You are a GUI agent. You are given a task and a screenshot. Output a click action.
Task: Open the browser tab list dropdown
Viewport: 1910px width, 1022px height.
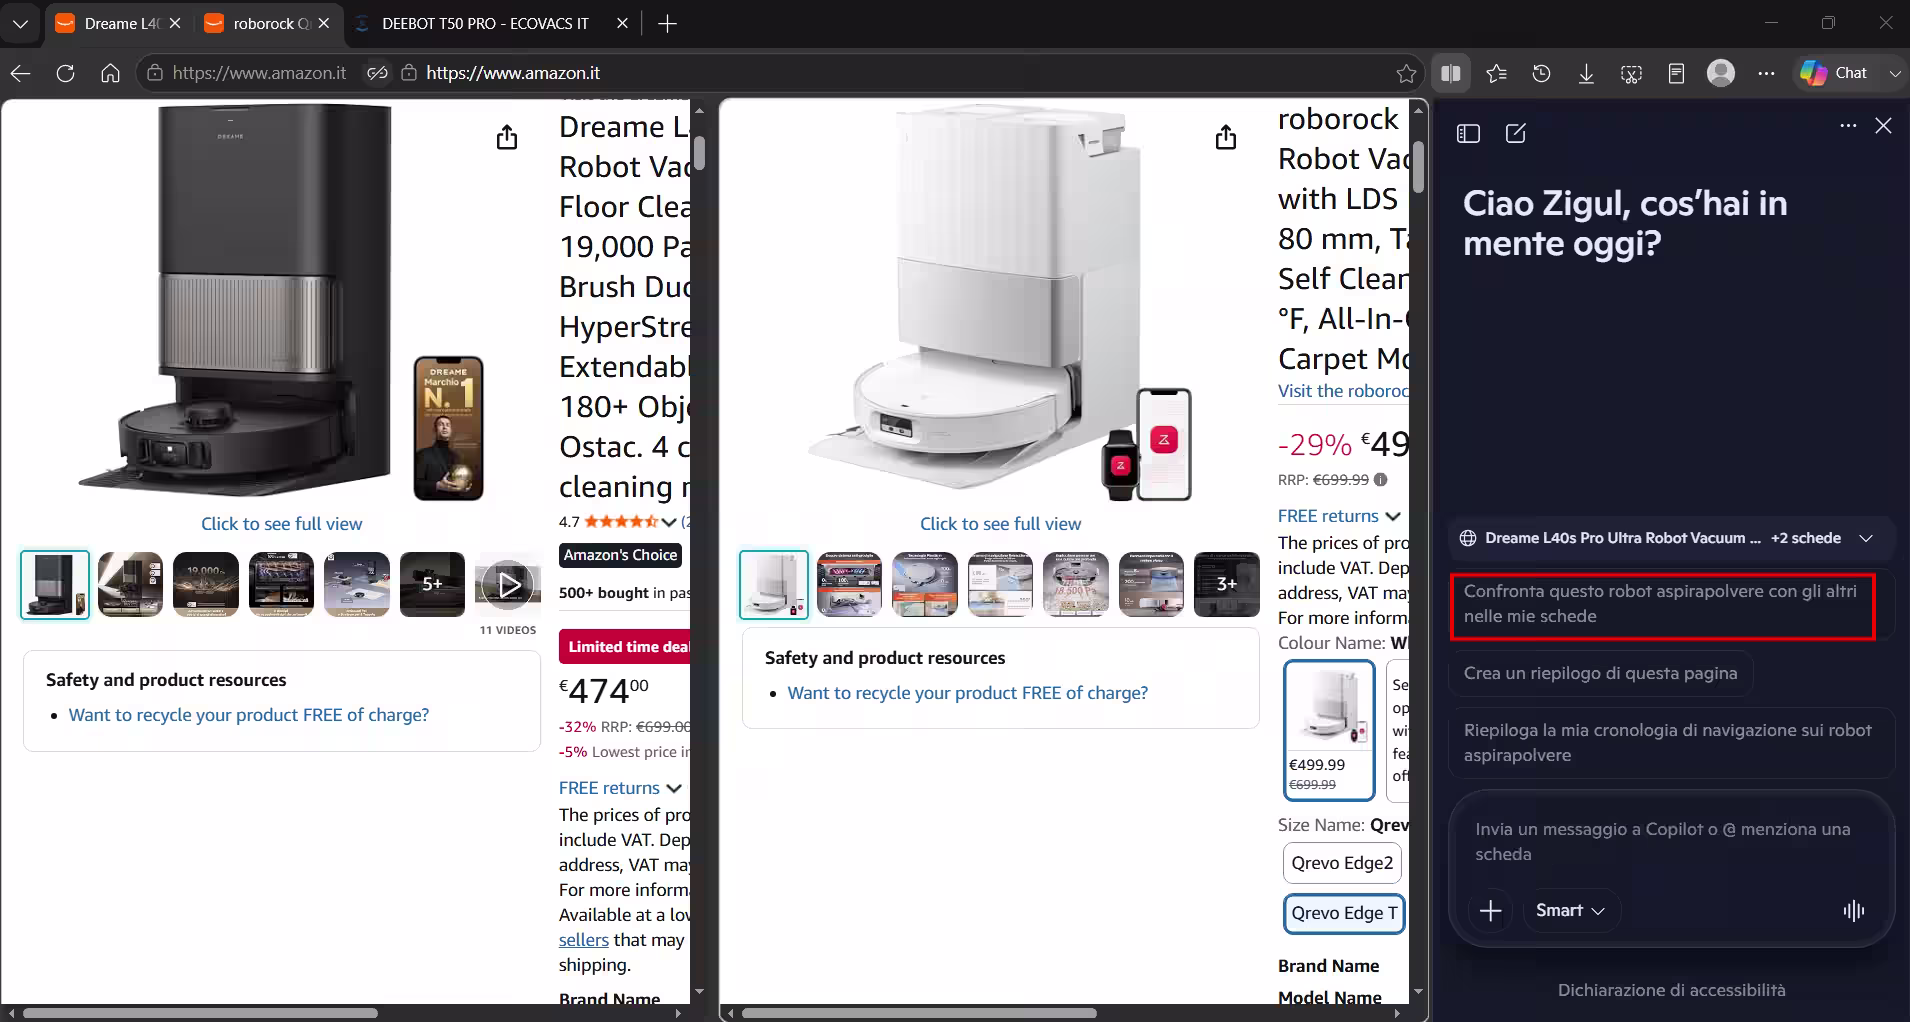click(20, 23)
